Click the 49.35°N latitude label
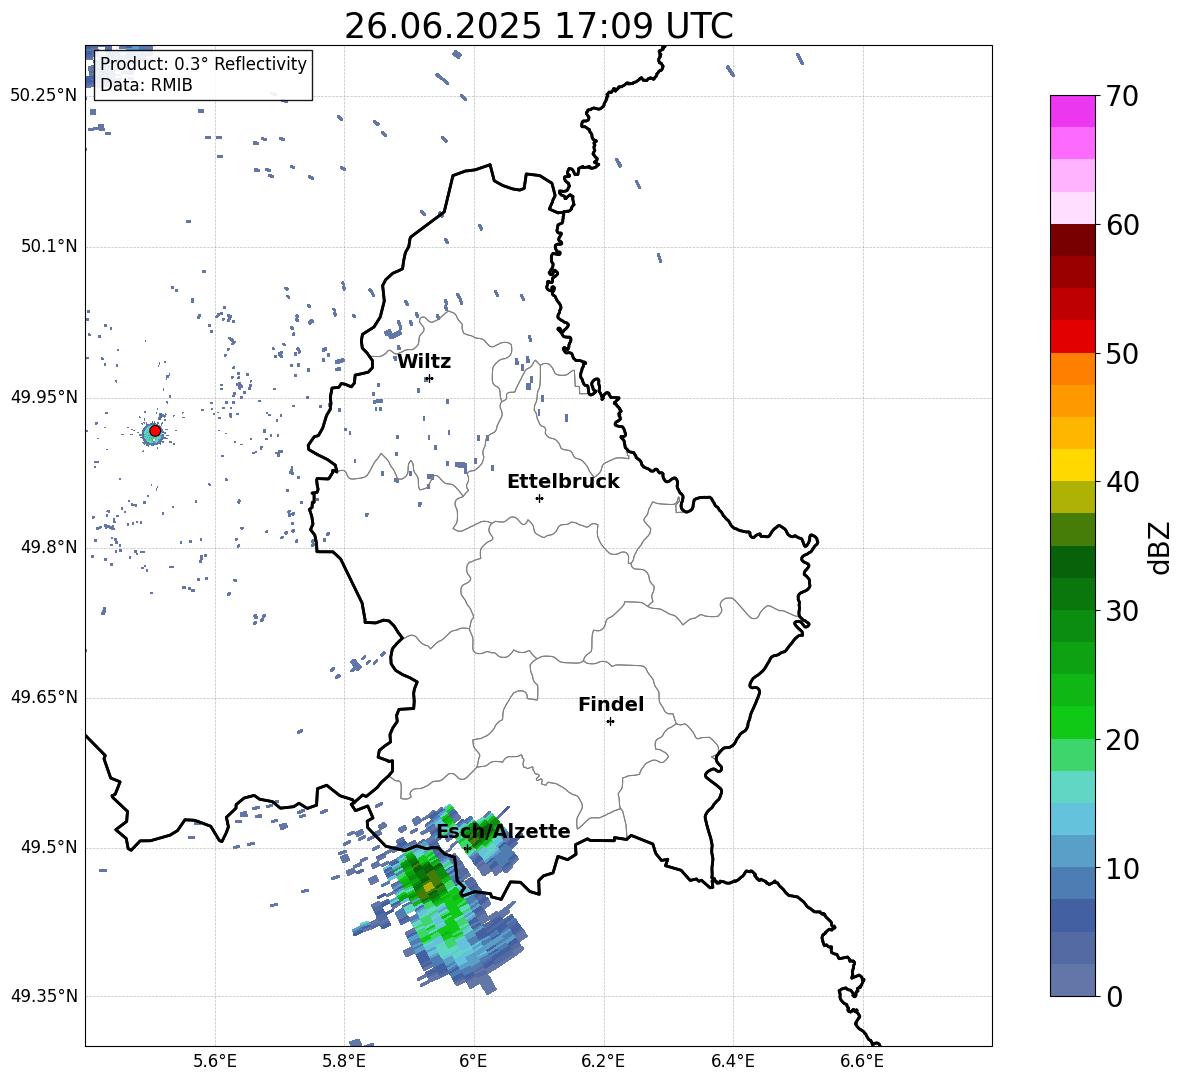This screenshot has width=1184, height=1081. [x=43, y=996]
